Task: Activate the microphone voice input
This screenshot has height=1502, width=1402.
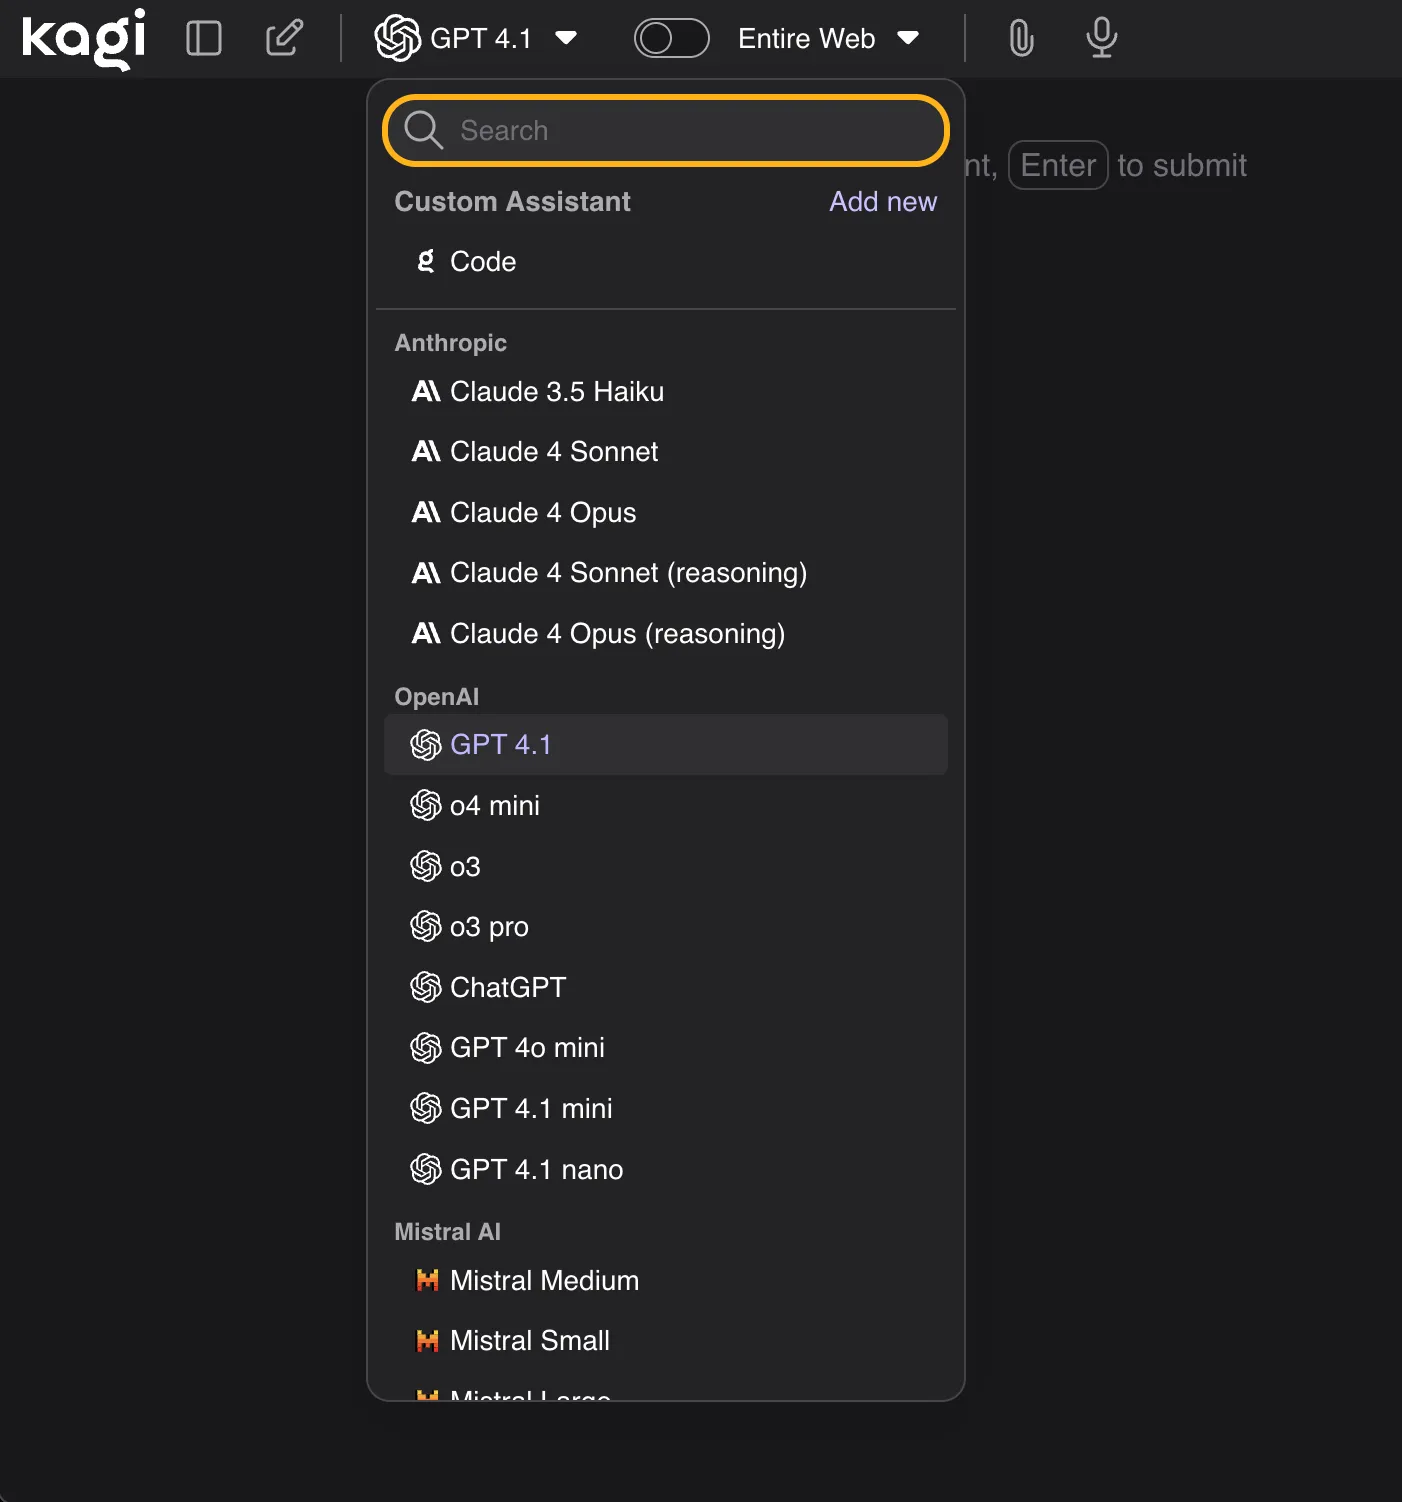Action: (1101, 38)
